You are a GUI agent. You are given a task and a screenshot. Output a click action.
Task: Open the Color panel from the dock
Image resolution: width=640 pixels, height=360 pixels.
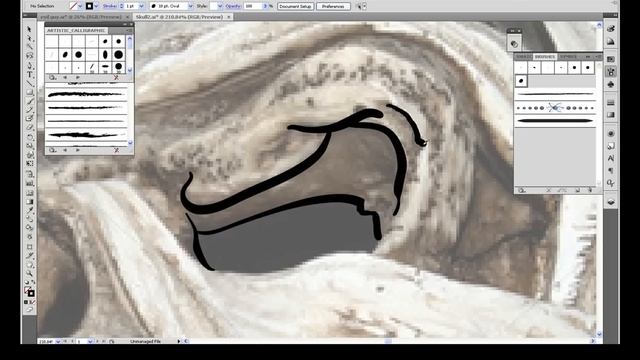tap(611, 29)
